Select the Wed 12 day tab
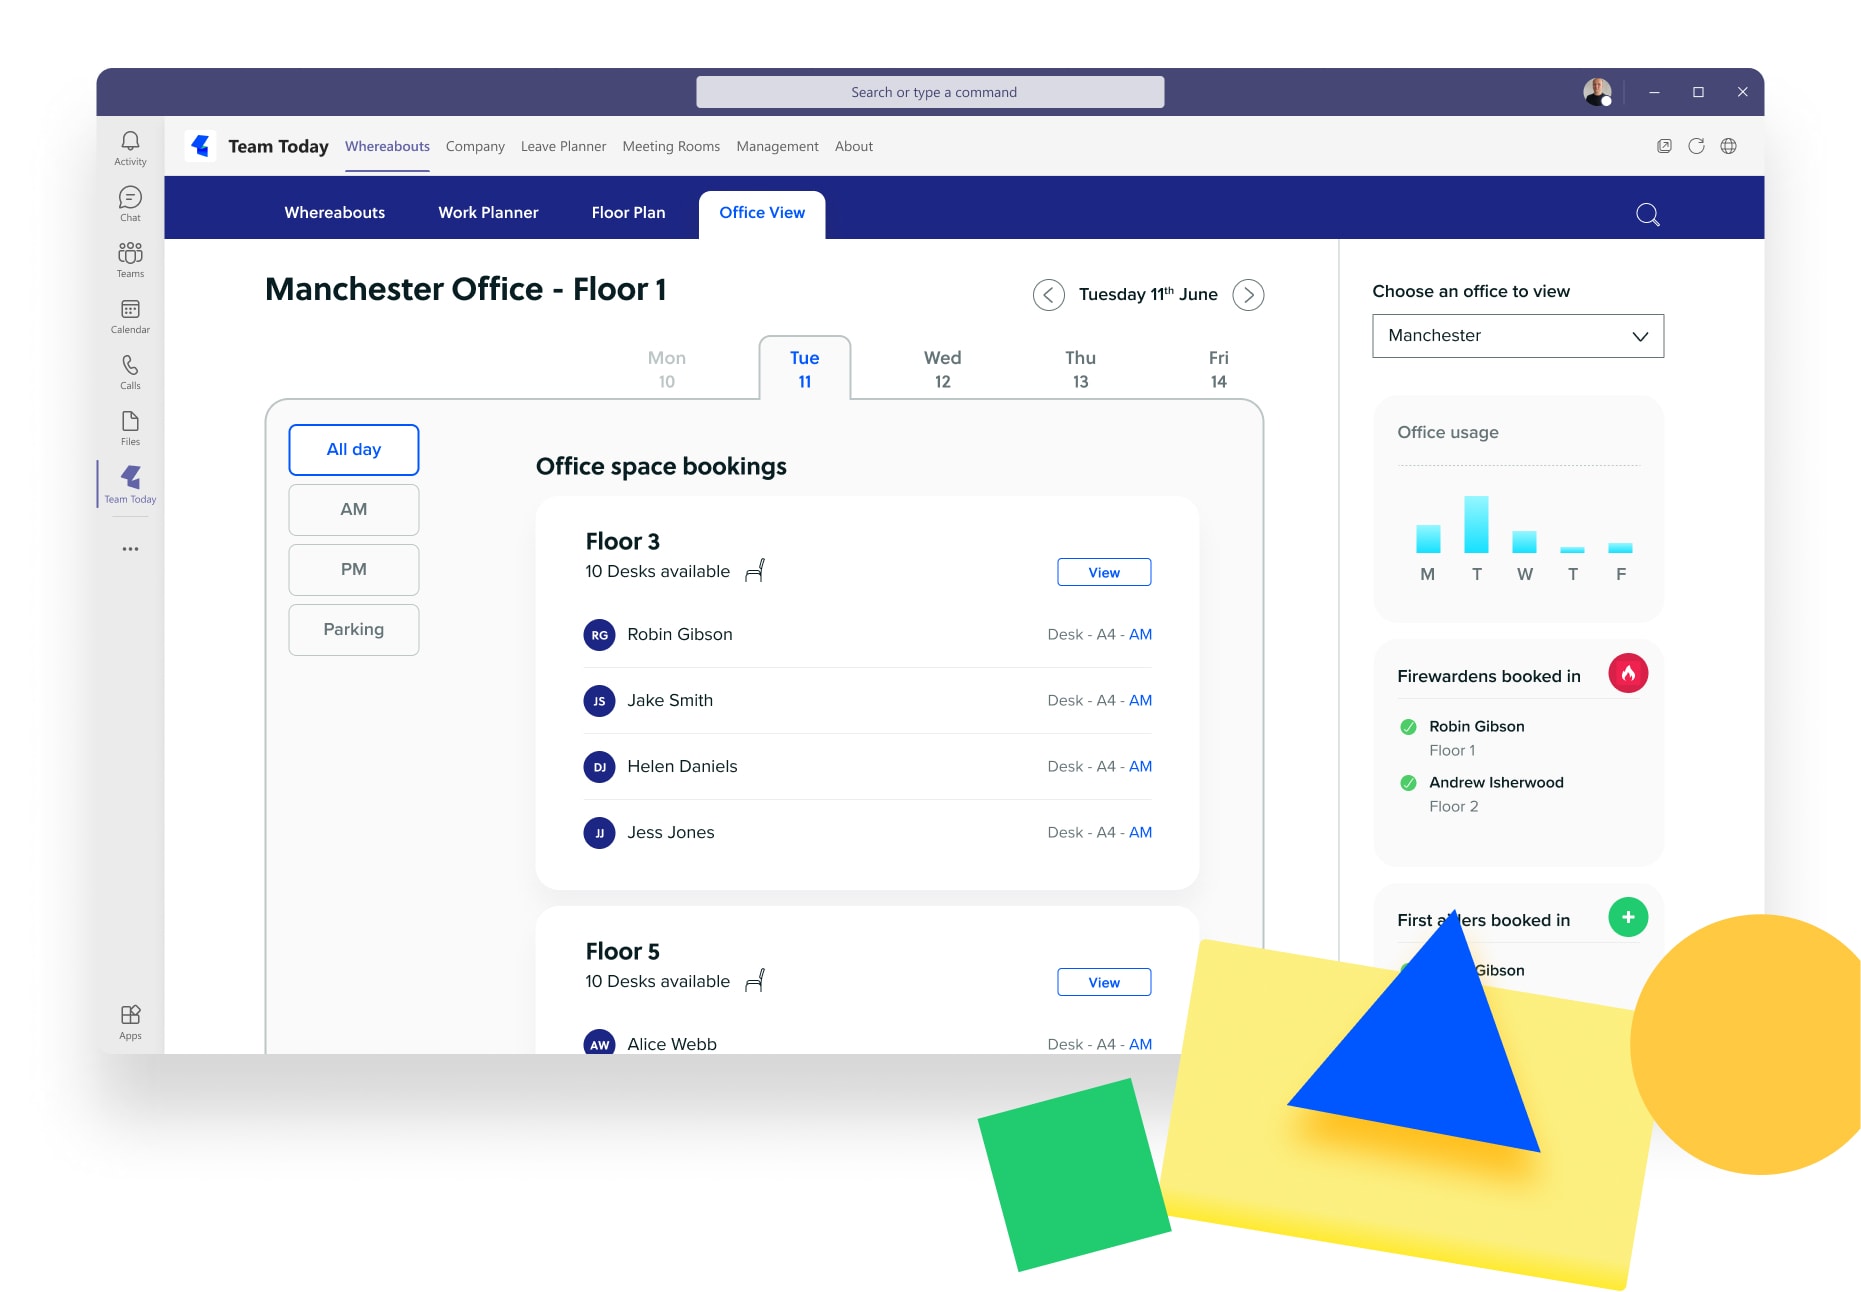 (x=942, y=369)
